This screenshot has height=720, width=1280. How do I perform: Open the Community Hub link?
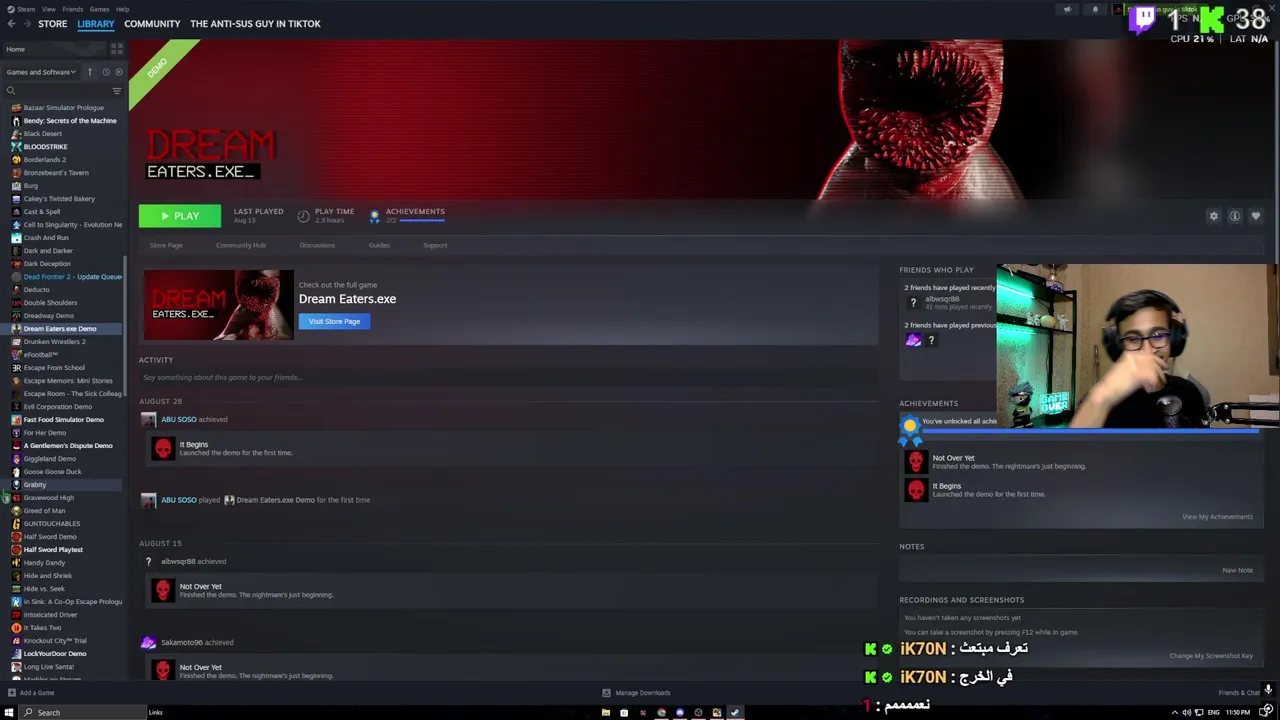tap(241, 245)
